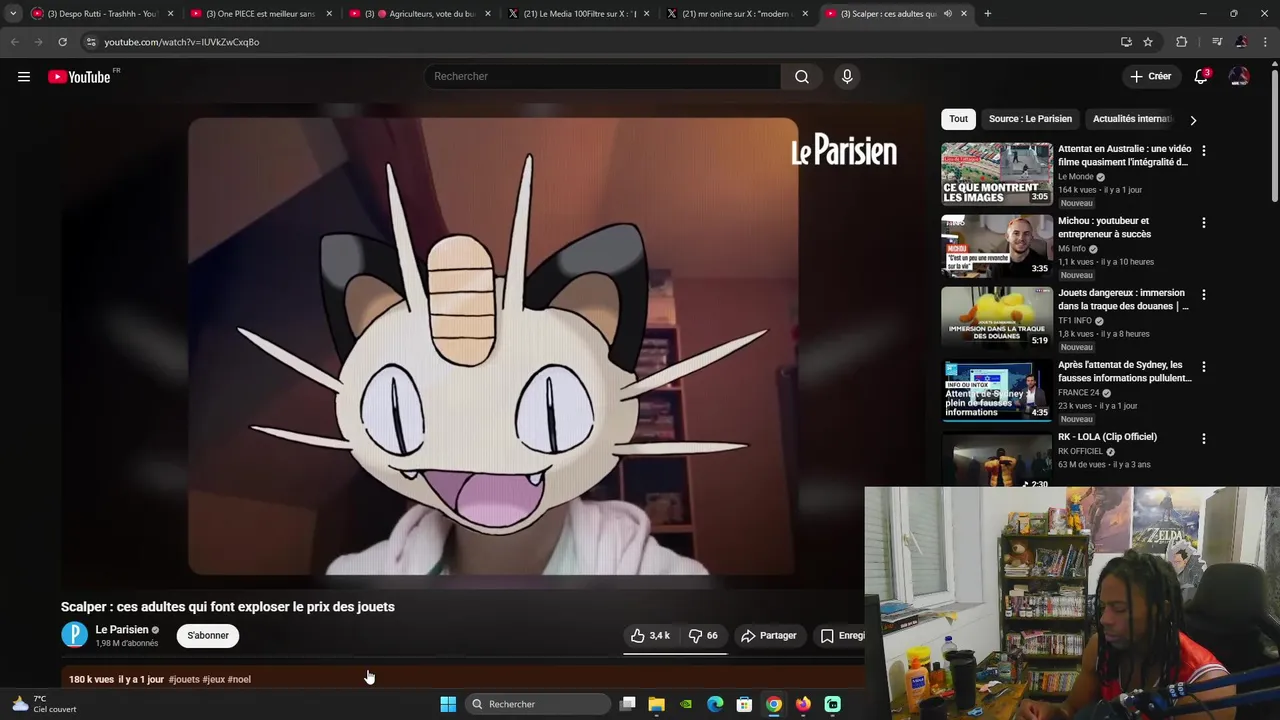
Task: Open options for Jouets dangereux video
Action: click(x=1204, y=295)
